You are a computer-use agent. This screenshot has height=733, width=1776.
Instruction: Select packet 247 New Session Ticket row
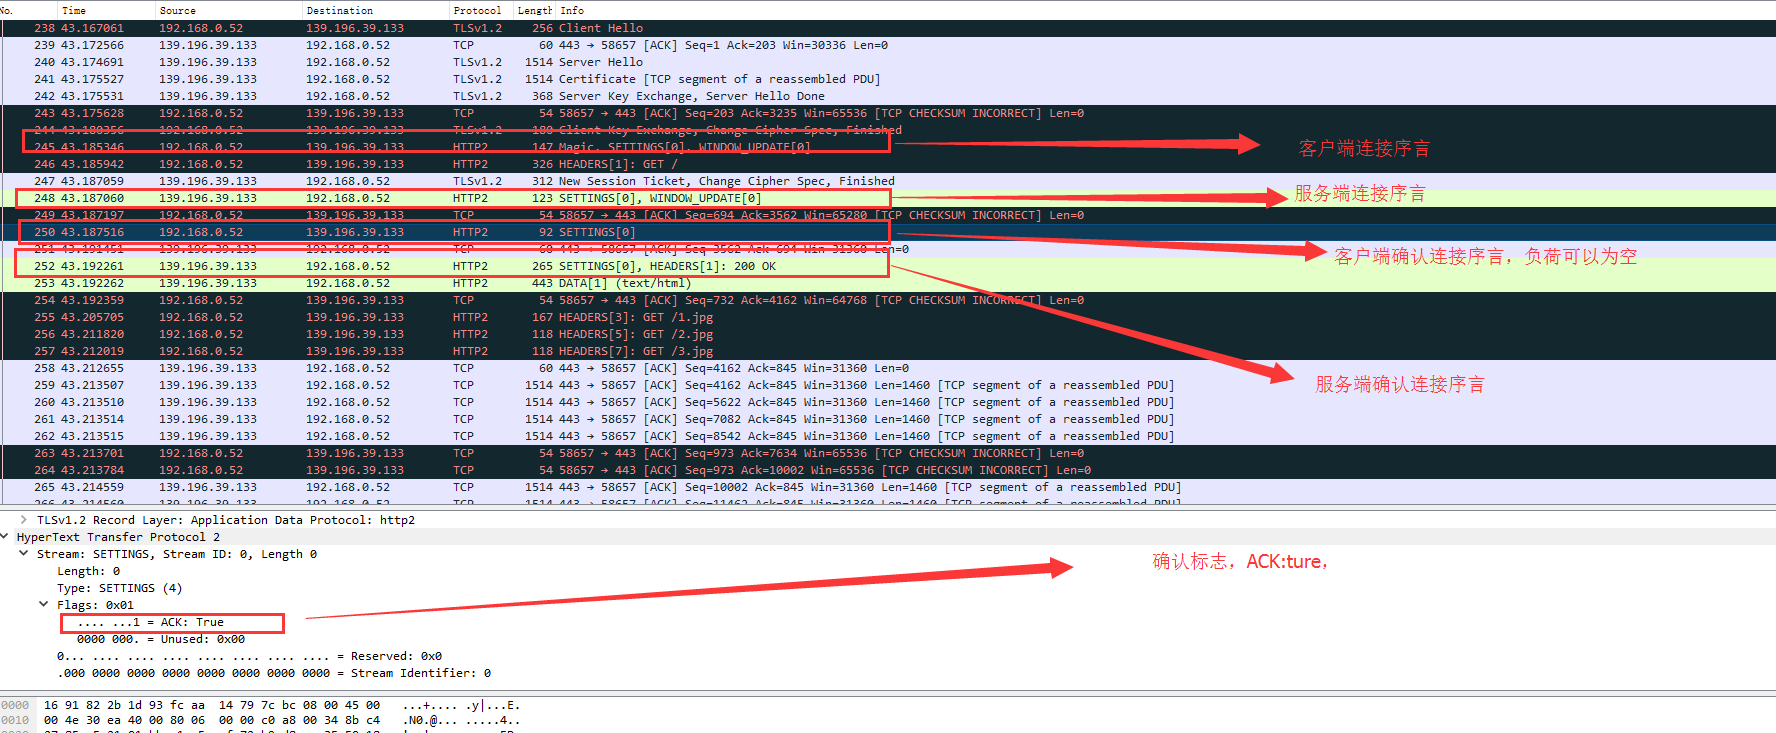tap(888, 181)
